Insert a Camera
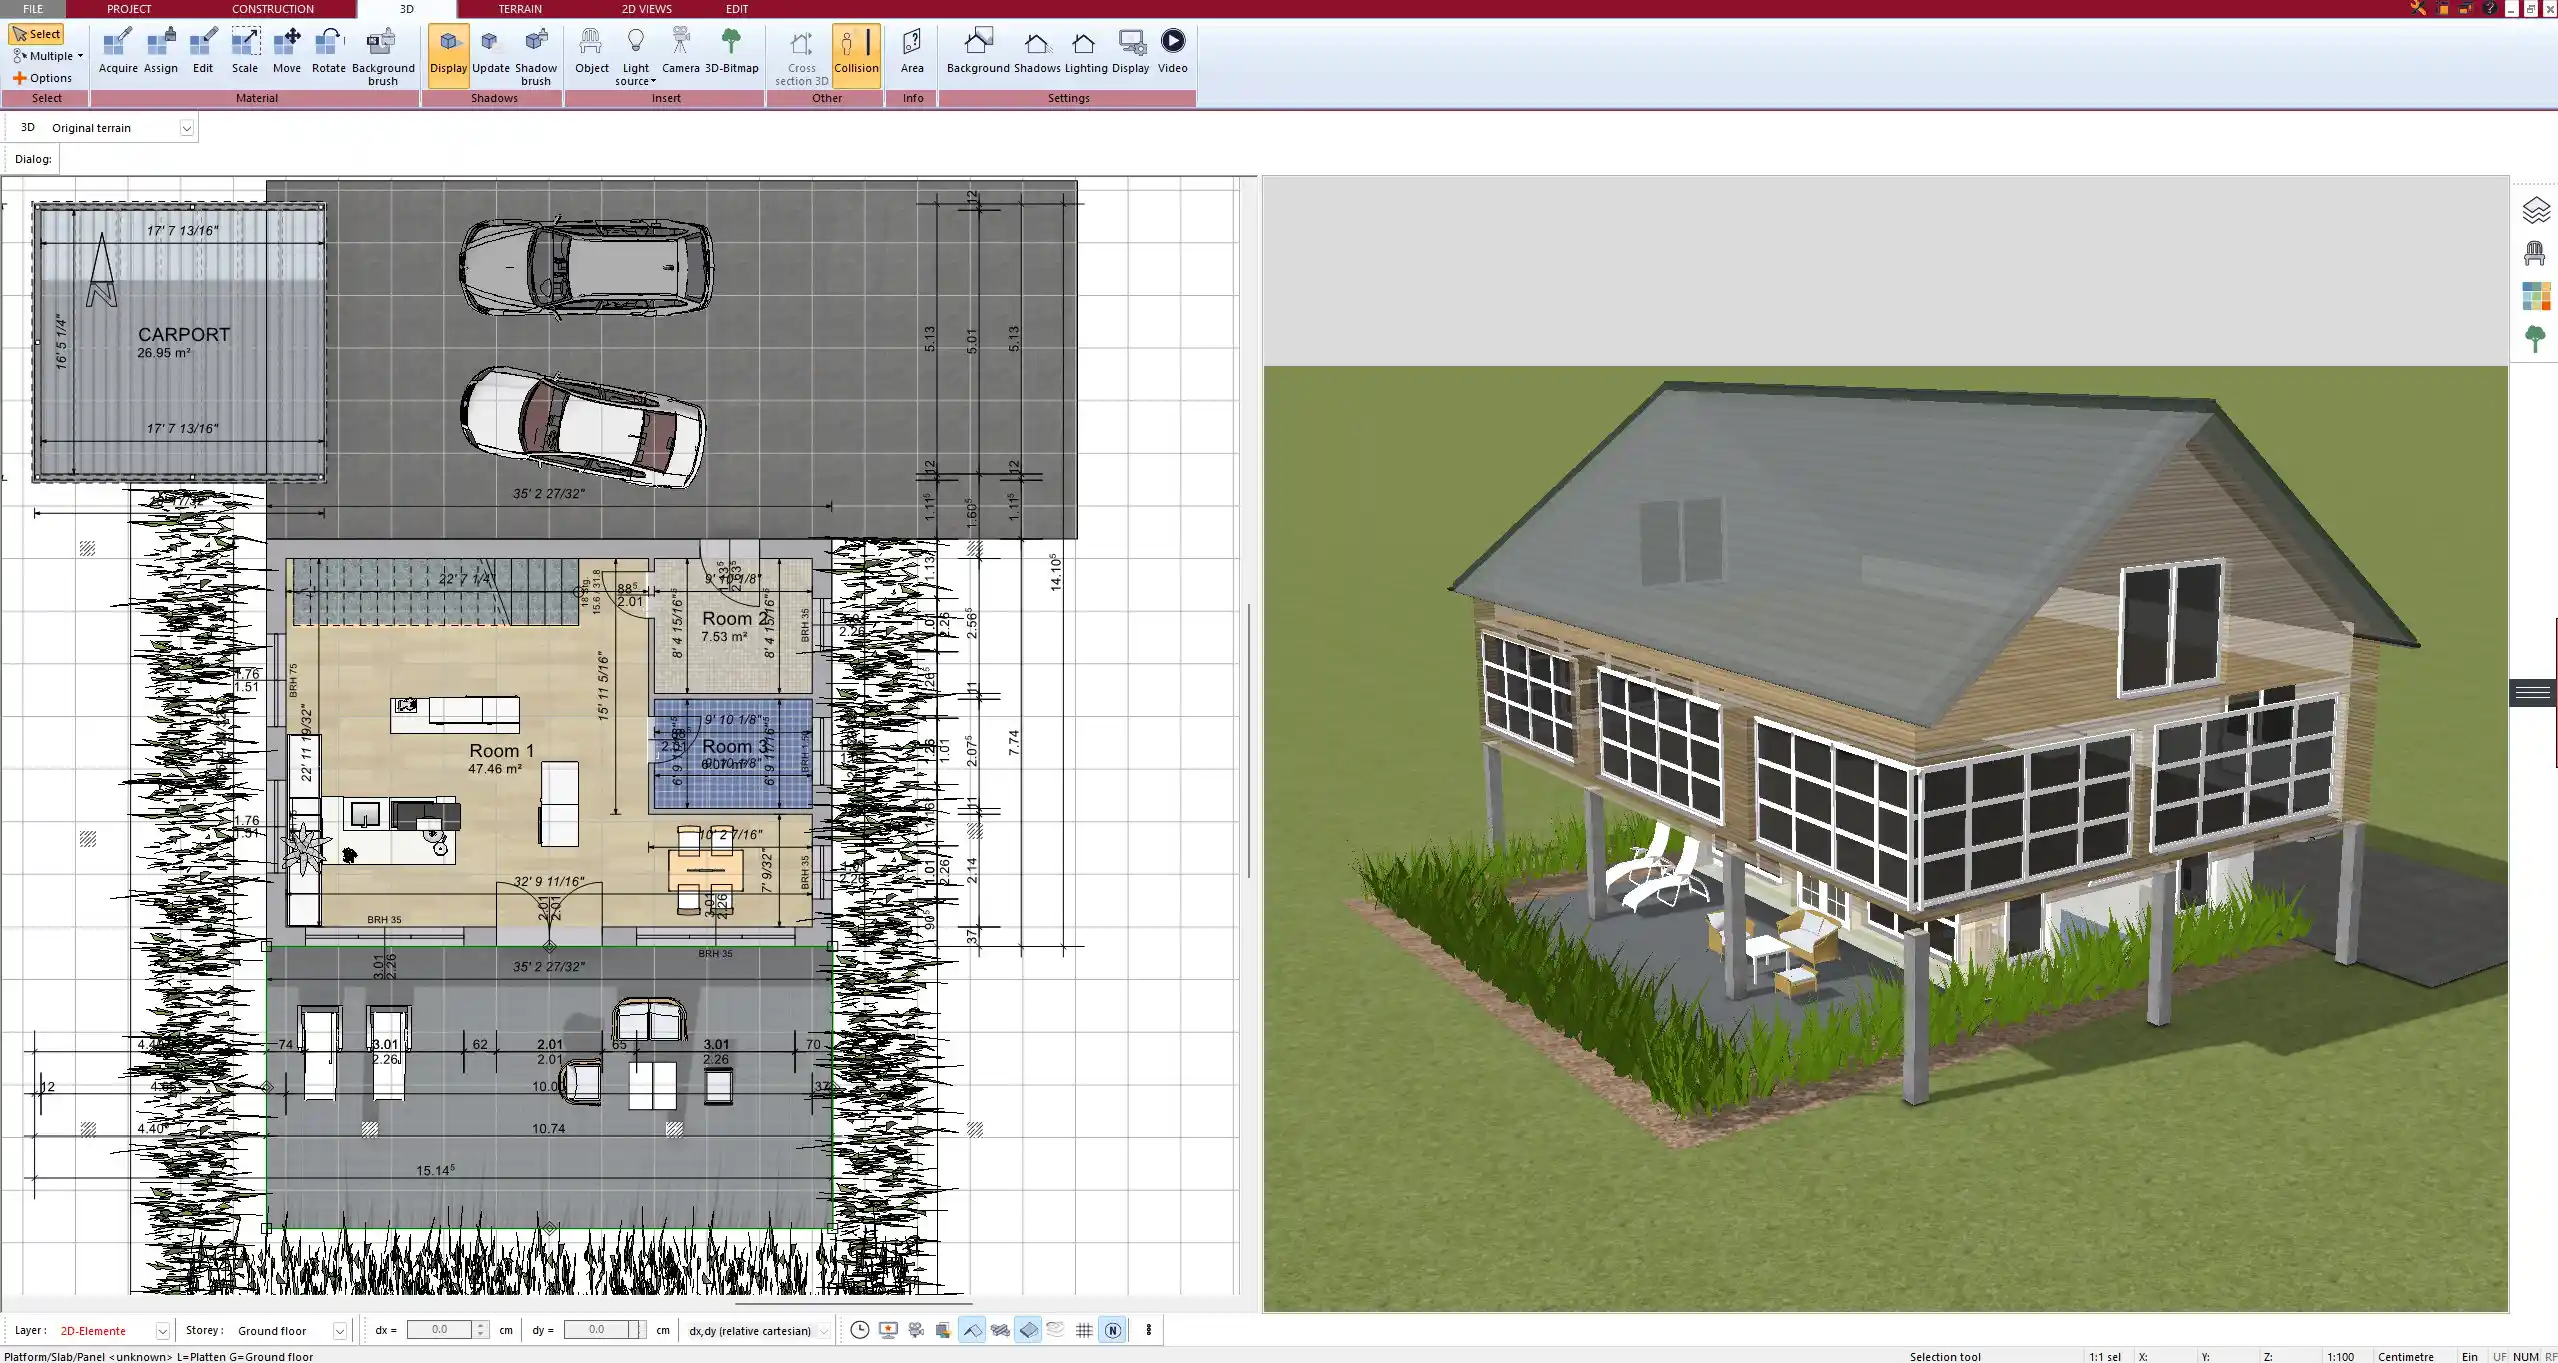Viewport: 2558px width, 1363px height. pos(680,52)
